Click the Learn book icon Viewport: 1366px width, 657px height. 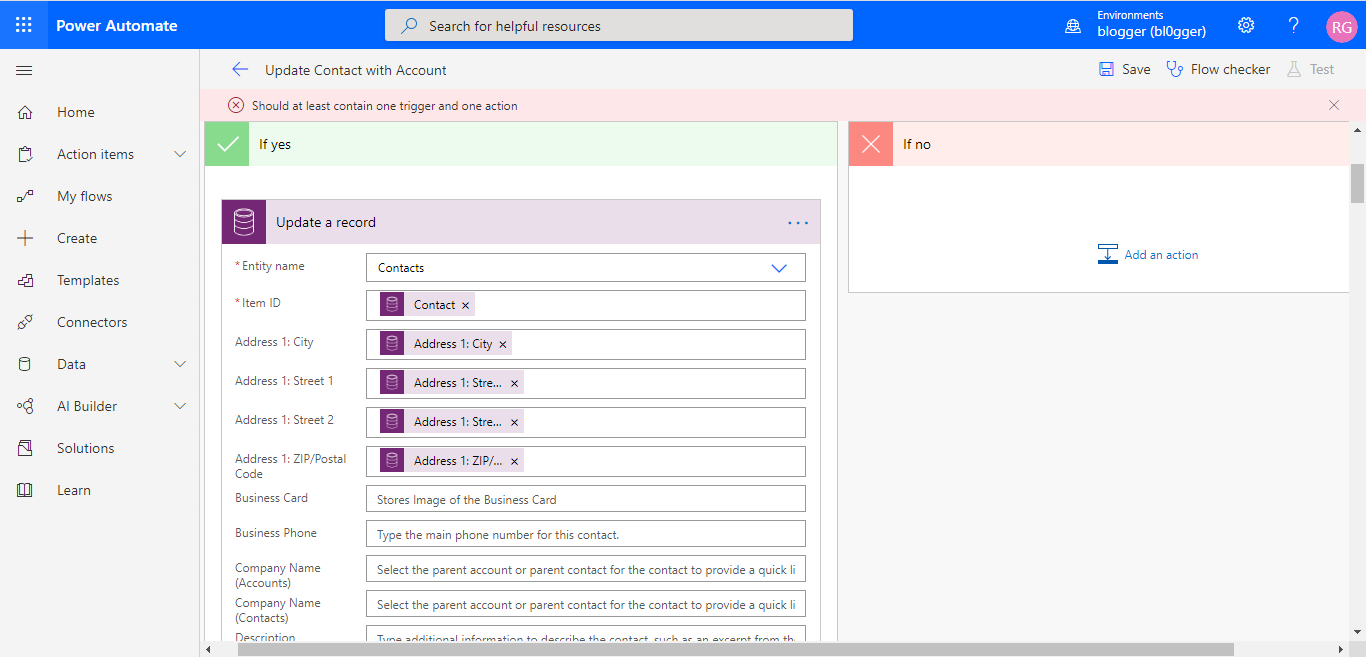26,490
